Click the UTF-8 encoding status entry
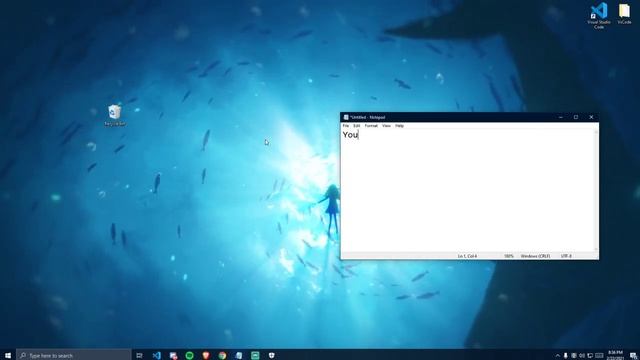 [566, 256]
